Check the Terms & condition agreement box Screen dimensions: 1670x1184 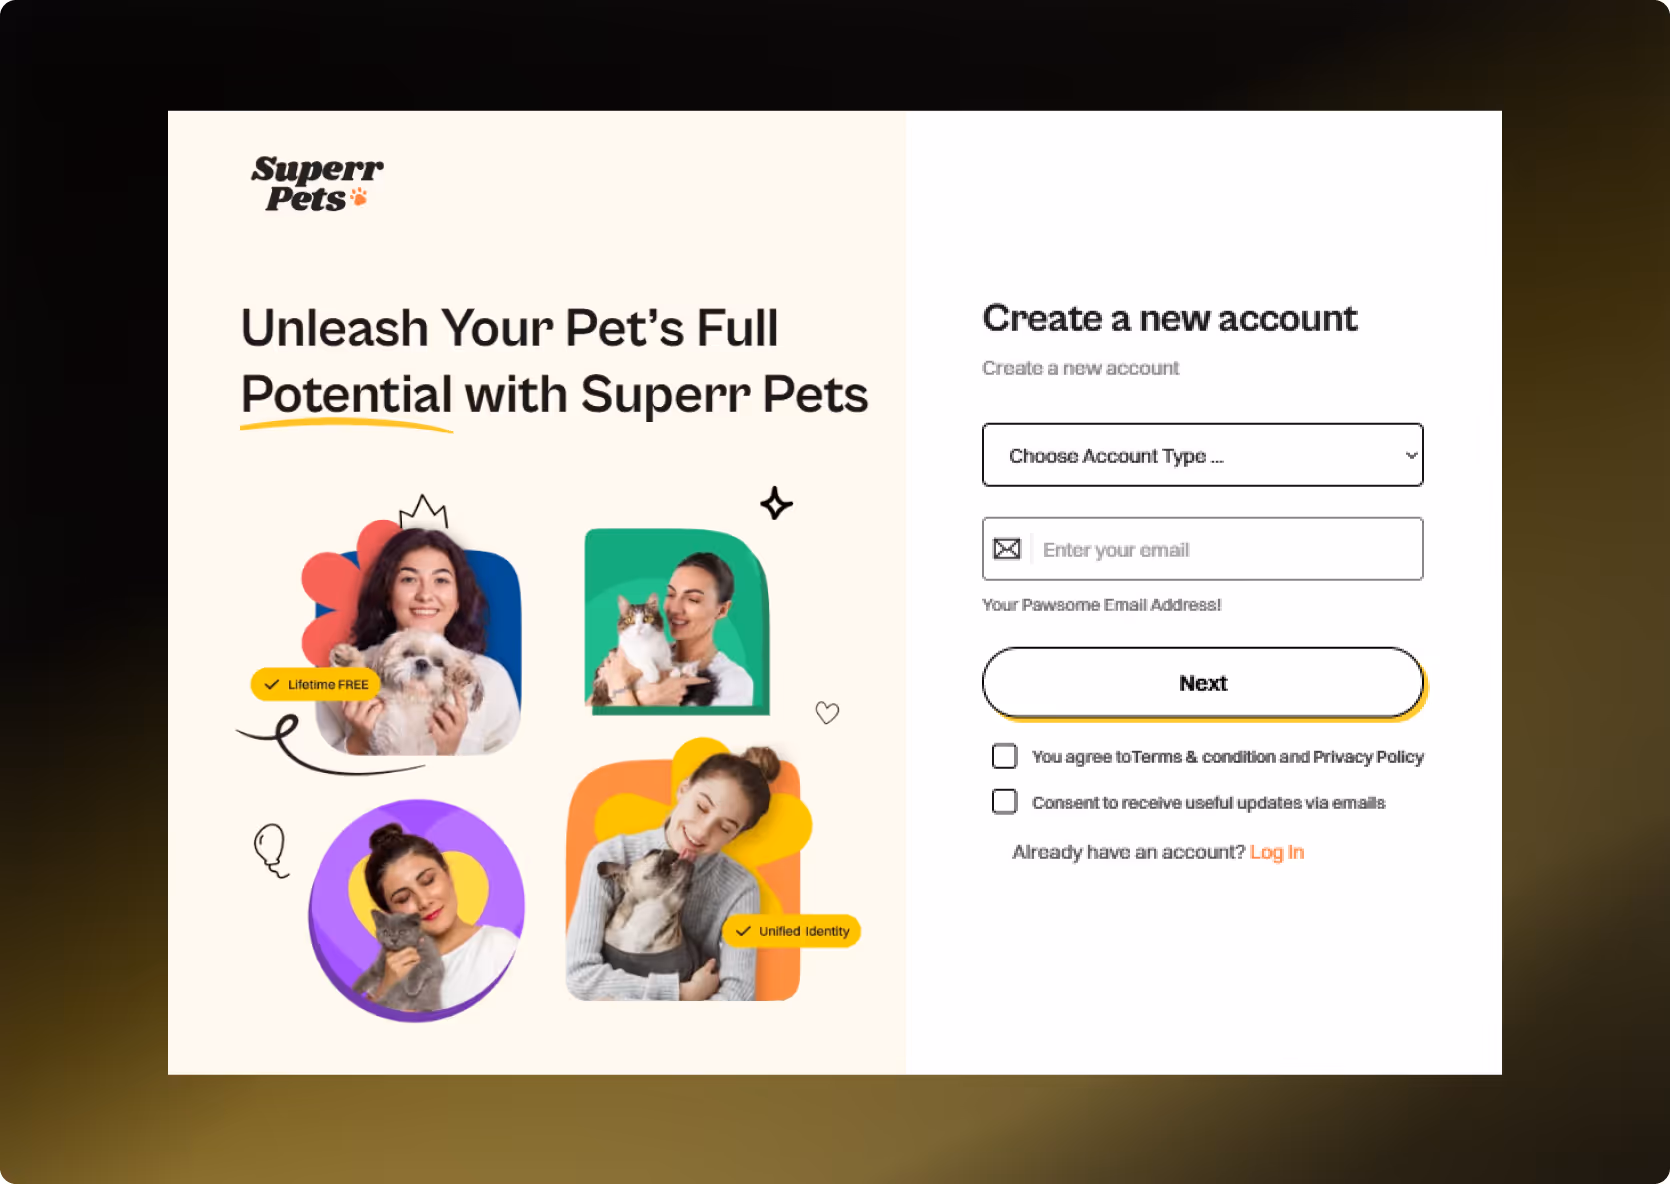1004,756
